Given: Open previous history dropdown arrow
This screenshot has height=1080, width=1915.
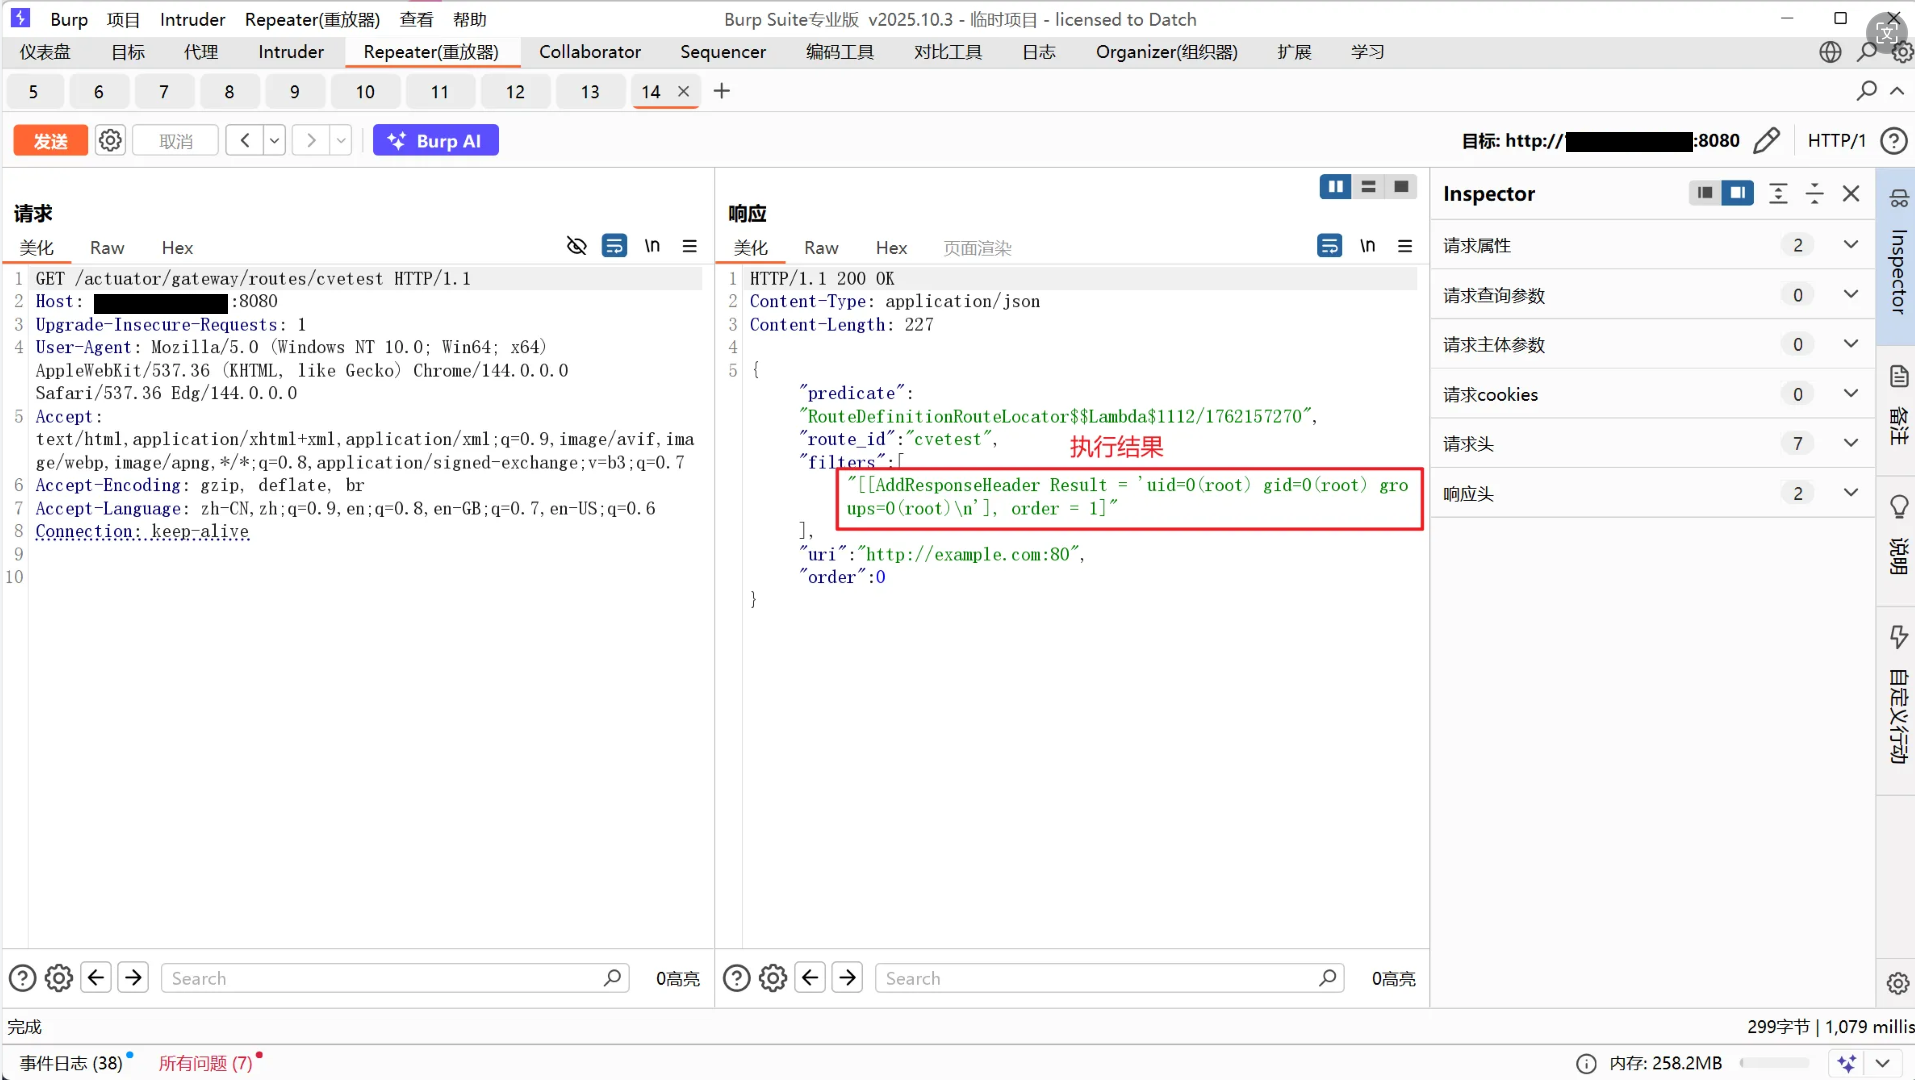Looking at the screenshot, I should [x=274, y=141].
